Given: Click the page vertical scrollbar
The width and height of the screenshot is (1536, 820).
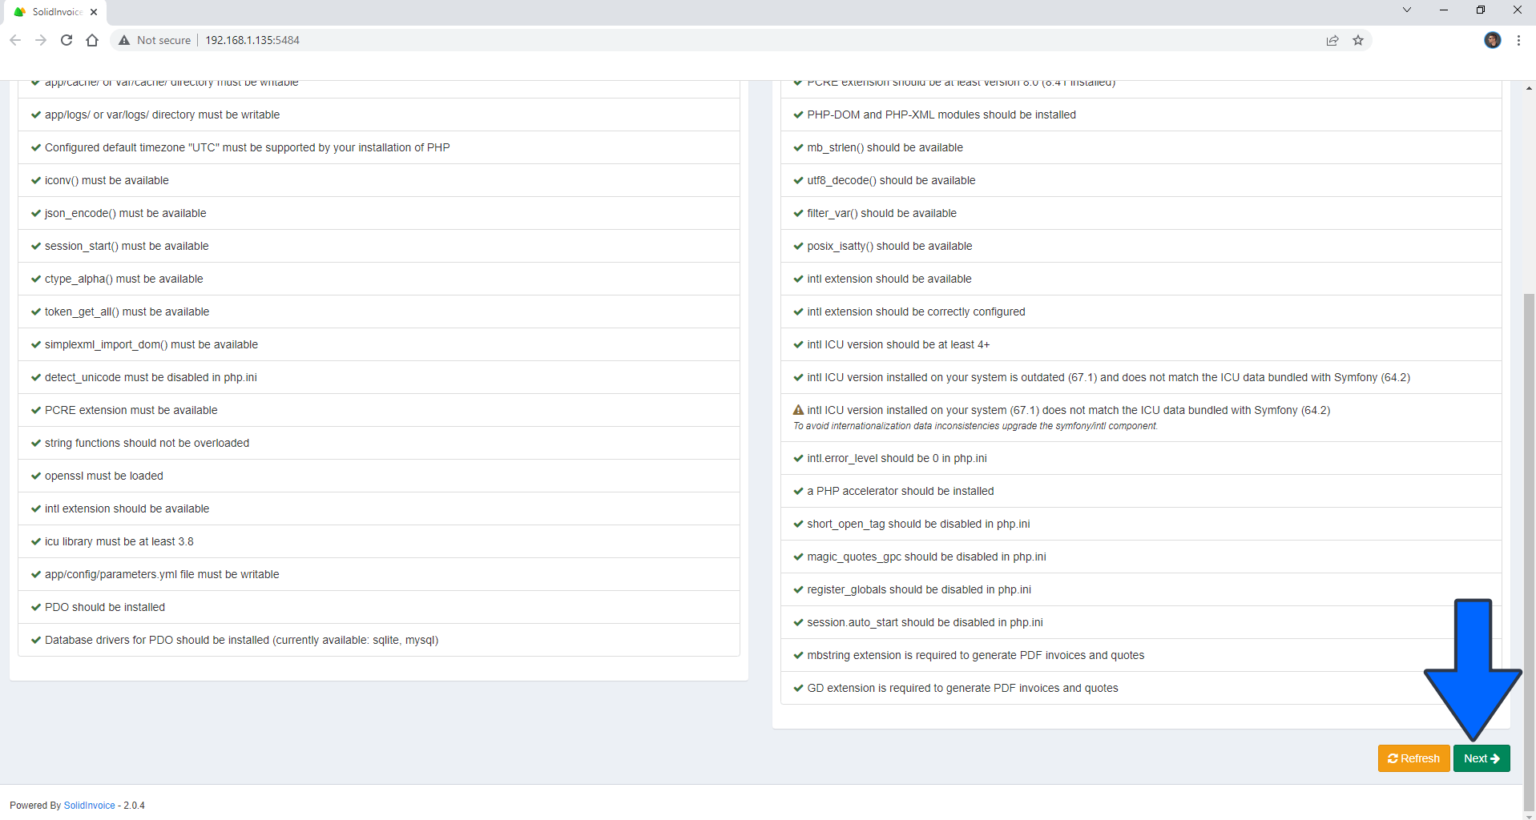Looking at the screenshot, I should click(x=1529, y=540).
